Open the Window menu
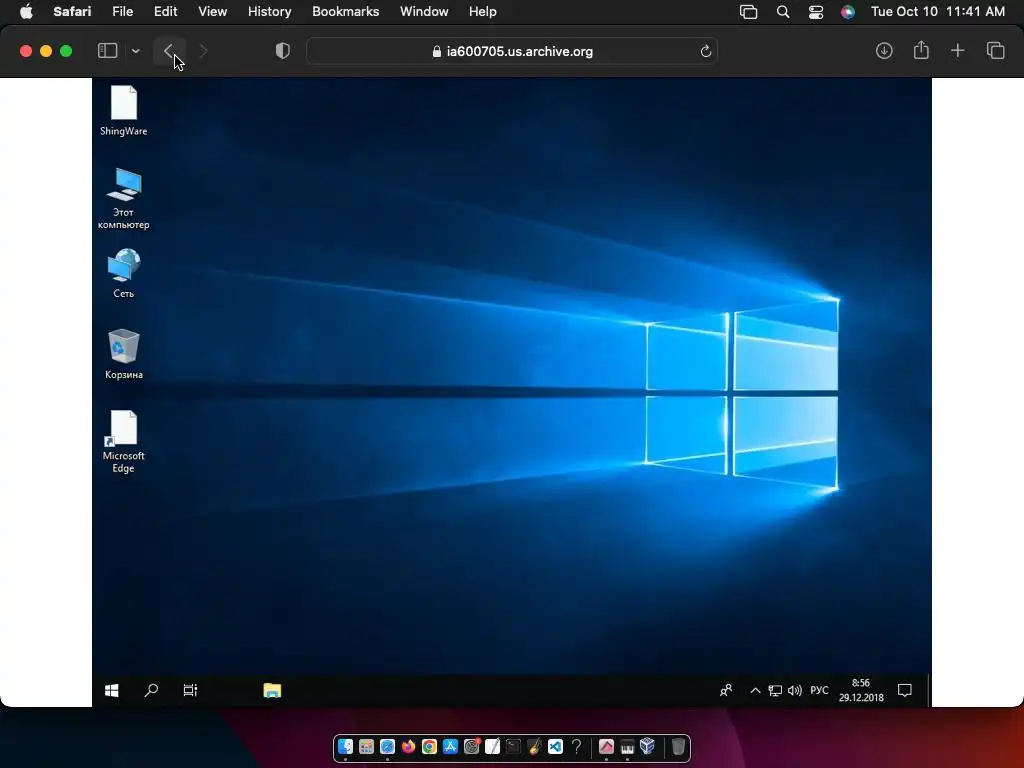The image size is (1024, 768). click(x=424, y=11)
